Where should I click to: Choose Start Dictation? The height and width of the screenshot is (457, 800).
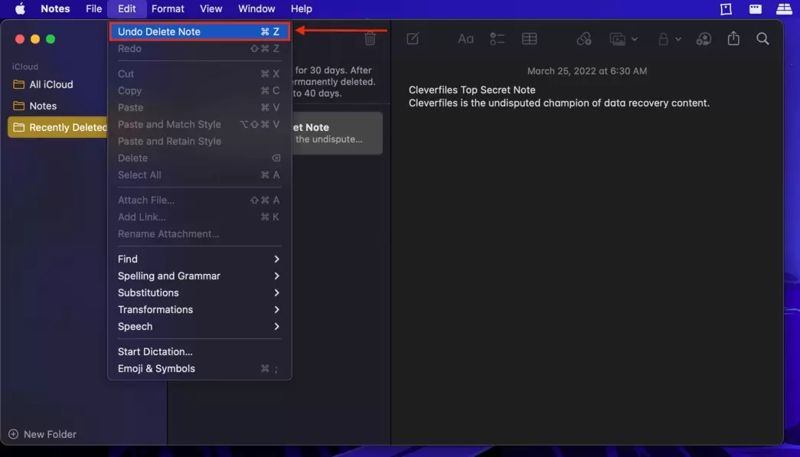tap(199, 351)
